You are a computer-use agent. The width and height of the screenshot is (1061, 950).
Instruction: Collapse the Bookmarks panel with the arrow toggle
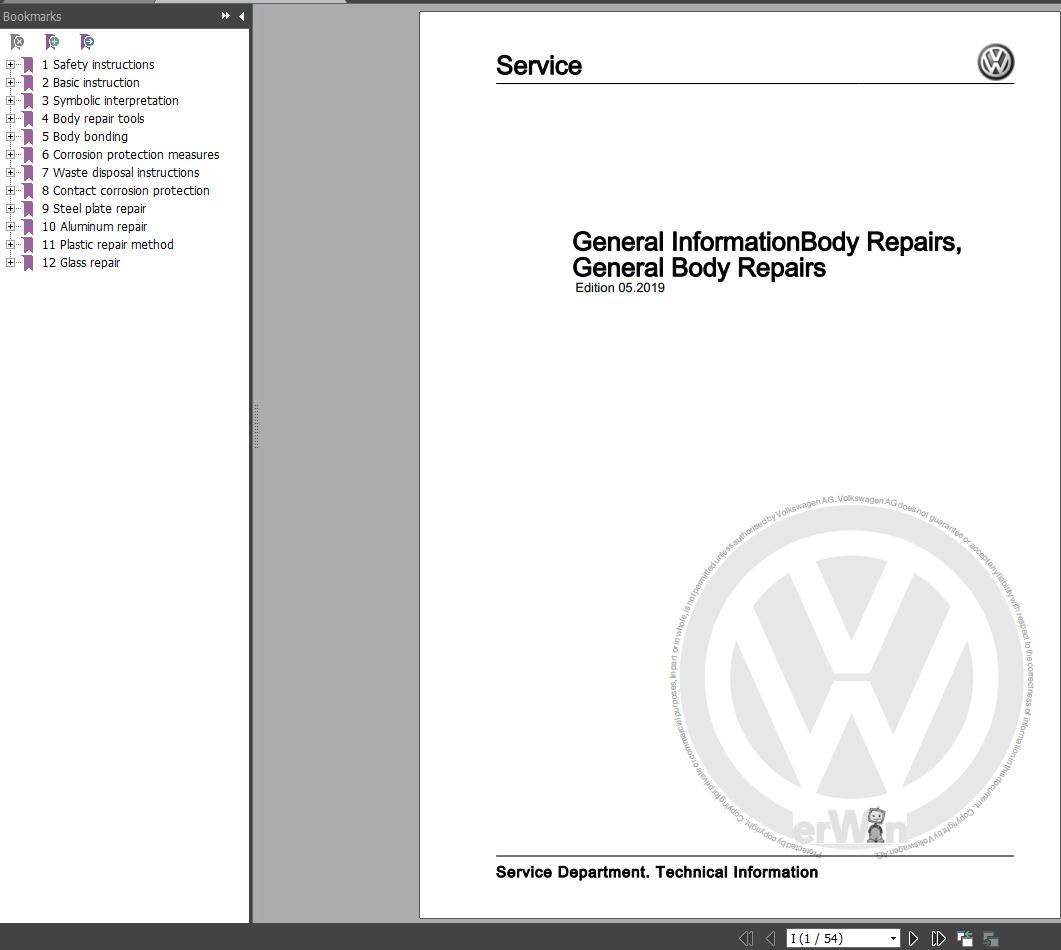(x=240, y=16)
